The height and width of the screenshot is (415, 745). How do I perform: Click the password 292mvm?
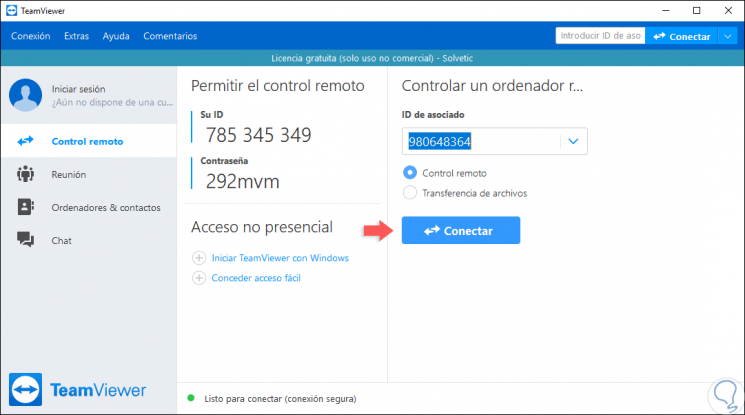[243, 182]
